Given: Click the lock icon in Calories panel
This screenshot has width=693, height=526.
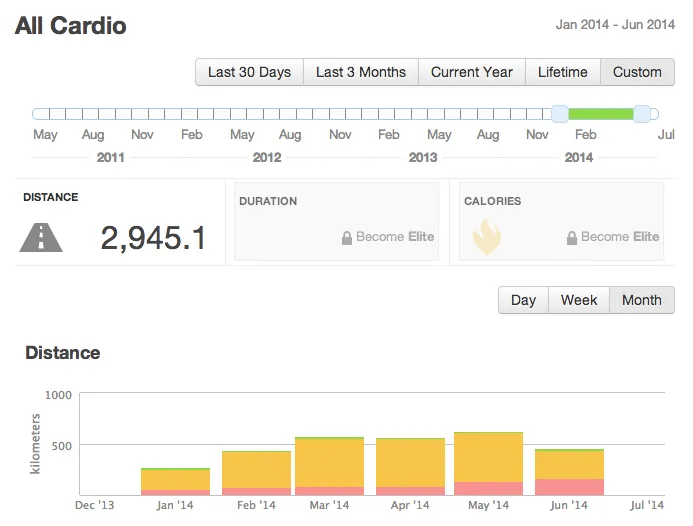Looking at the screenshot, I should tap(572, 238).
